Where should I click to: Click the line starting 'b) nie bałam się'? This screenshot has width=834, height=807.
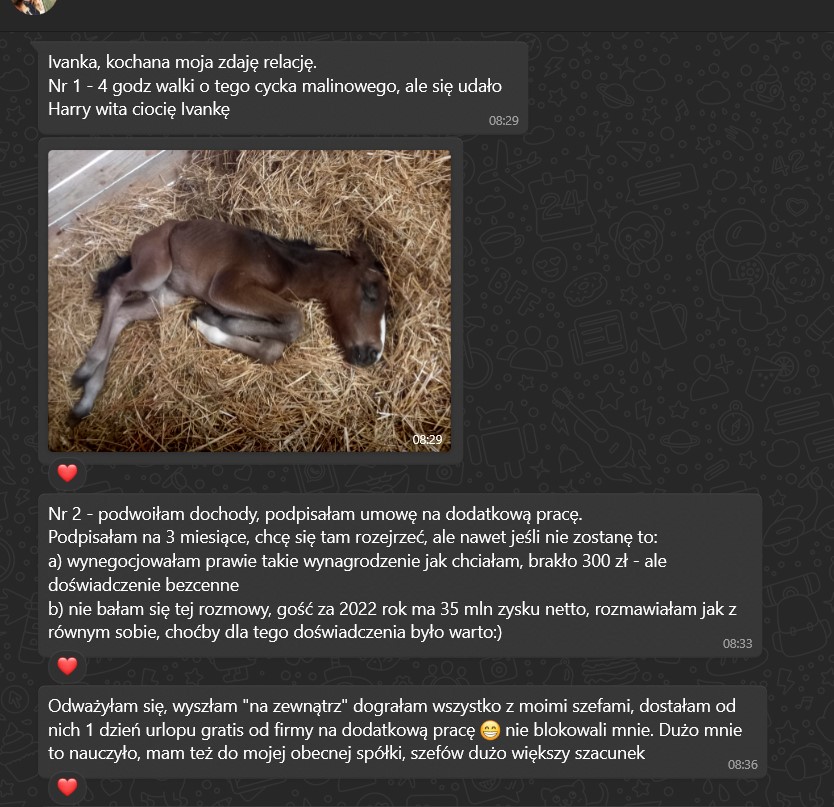393,609
